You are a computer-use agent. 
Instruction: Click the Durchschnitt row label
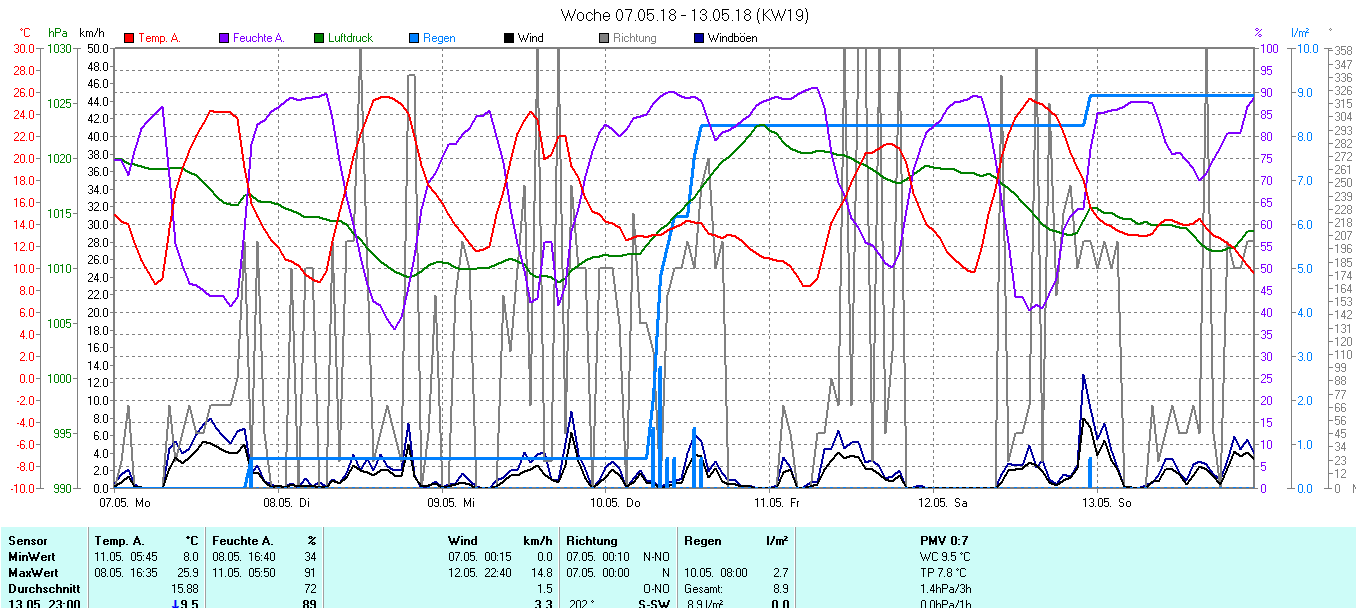[x=42, y=589]
